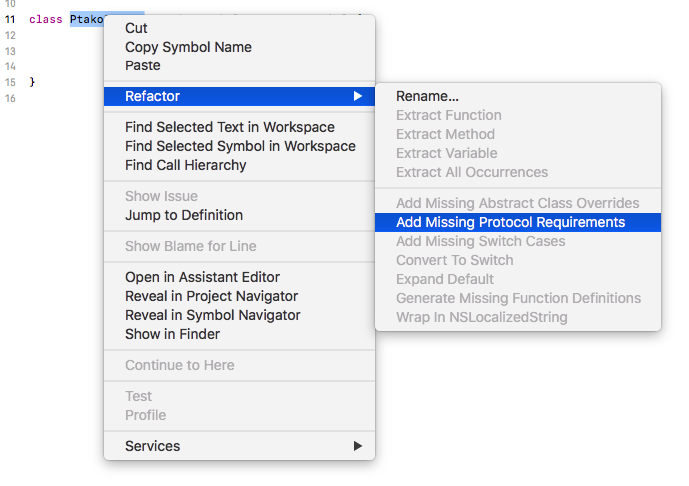Screen dimensions: 689x486
Task: Click the Refactor menu entry
Action: pyautogui.click(x=153, y=96)
